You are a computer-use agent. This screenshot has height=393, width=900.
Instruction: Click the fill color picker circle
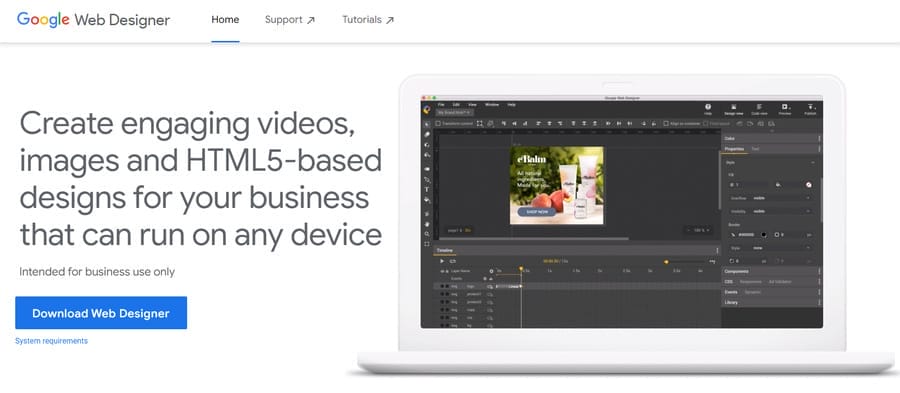(x=809, y=185)
